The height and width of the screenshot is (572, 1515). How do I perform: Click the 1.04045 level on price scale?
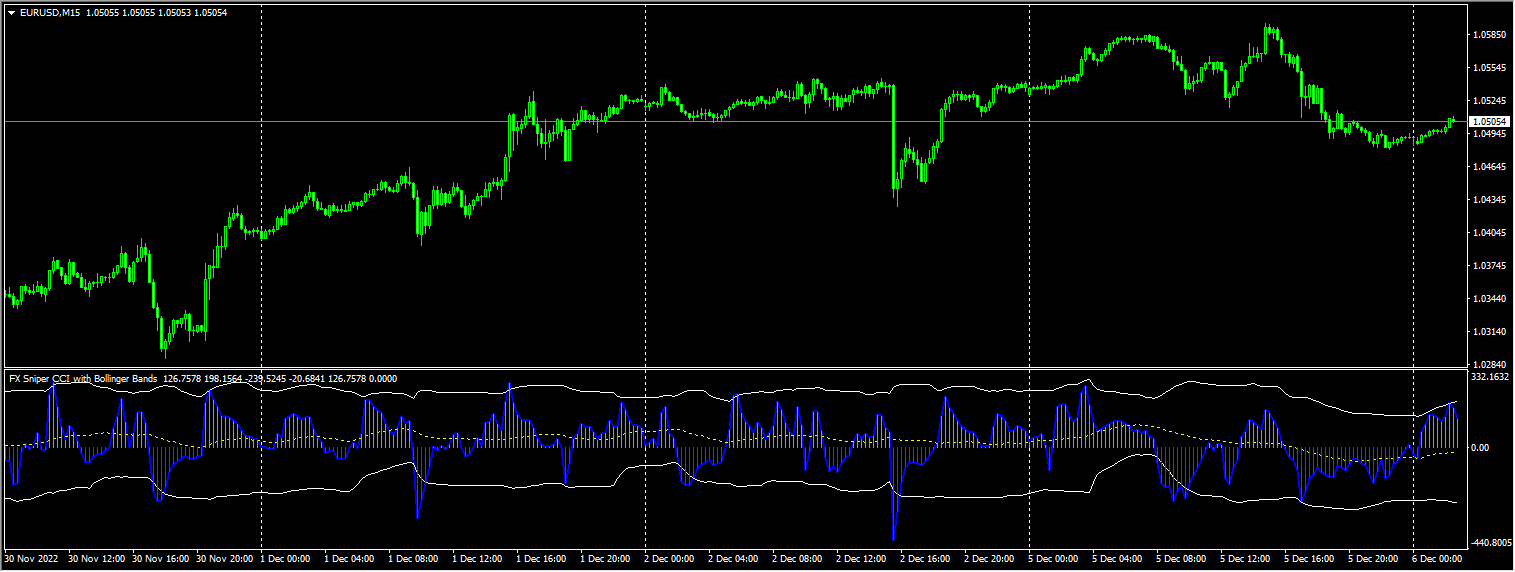(x=1489, y=233)
